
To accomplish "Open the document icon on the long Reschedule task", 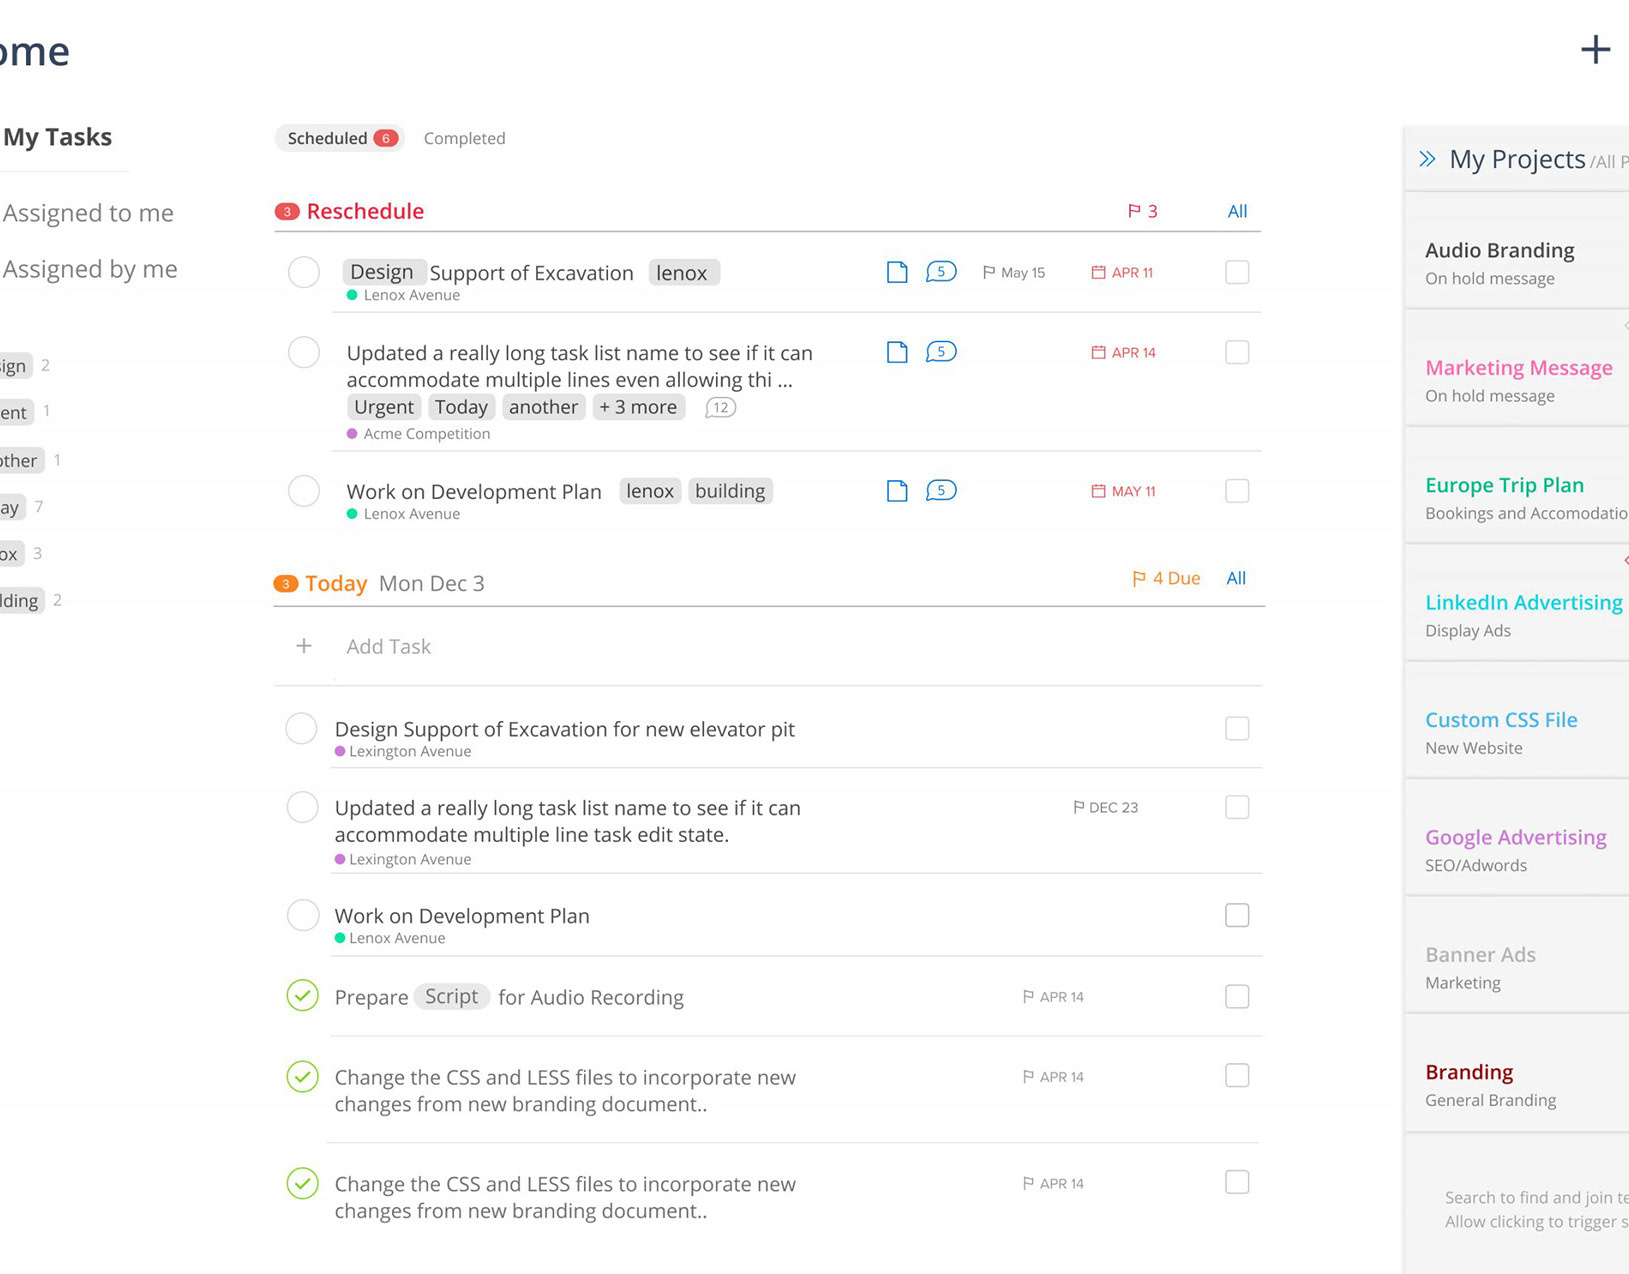I will [897, 352].
